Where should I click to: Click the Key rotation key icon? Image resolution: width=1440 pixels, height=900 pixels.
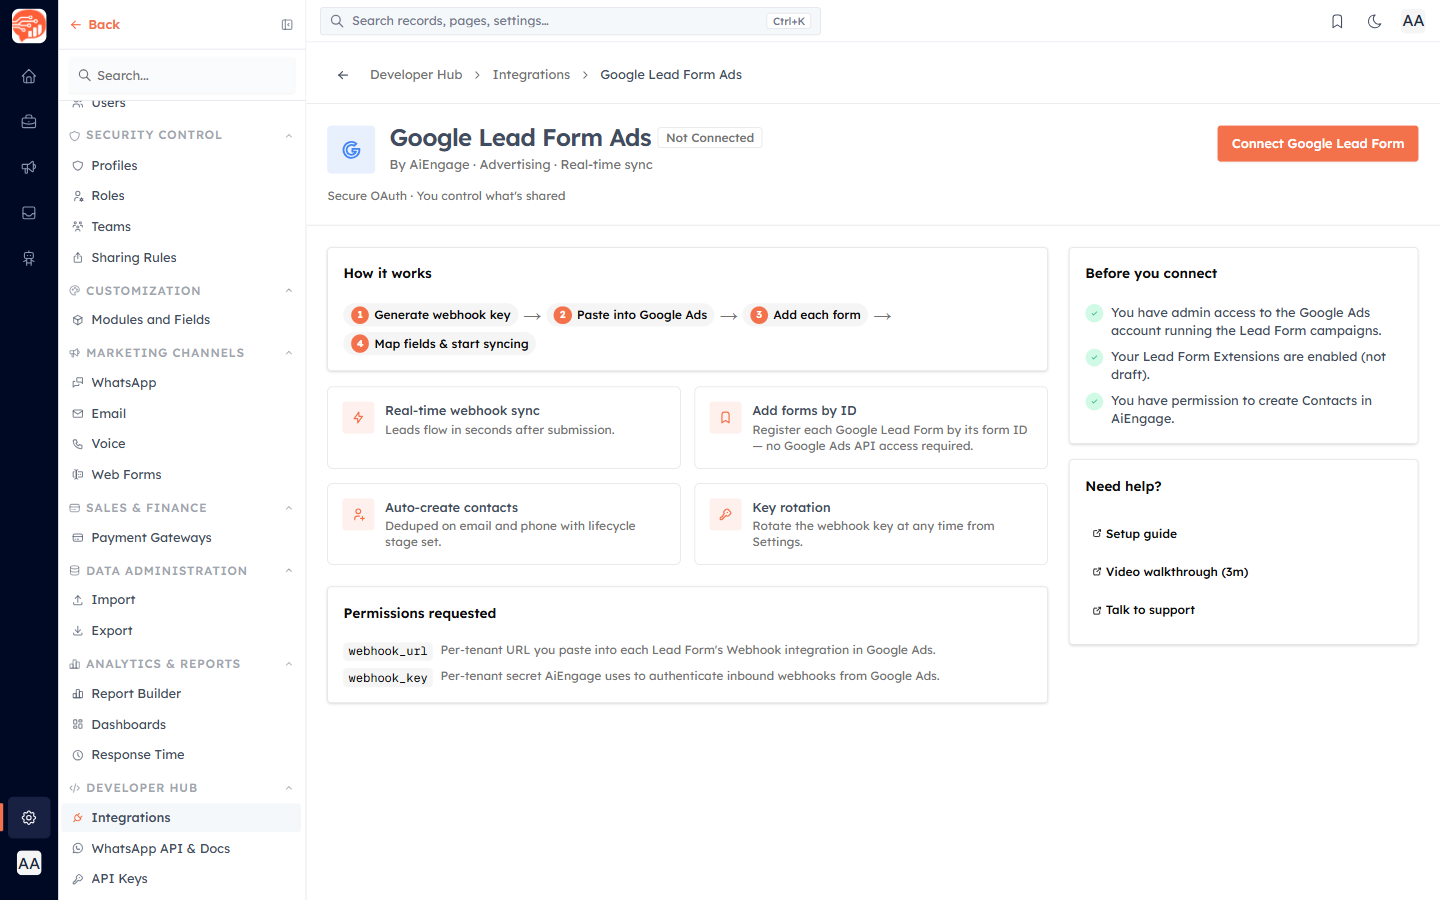(725, 515)
